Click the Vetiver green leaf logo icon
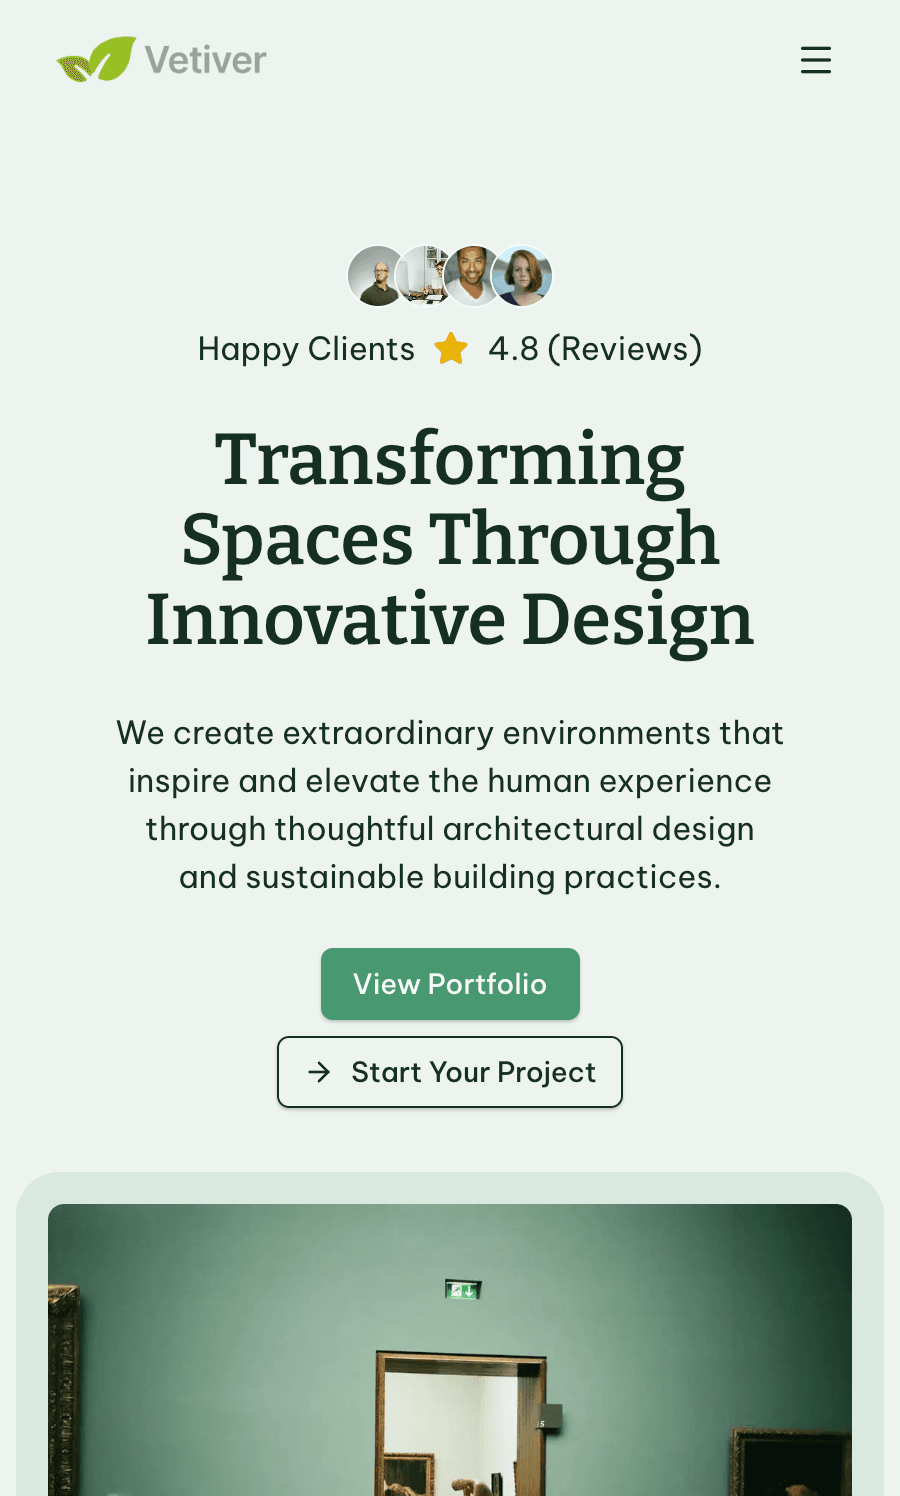 (x=97, y=60)
